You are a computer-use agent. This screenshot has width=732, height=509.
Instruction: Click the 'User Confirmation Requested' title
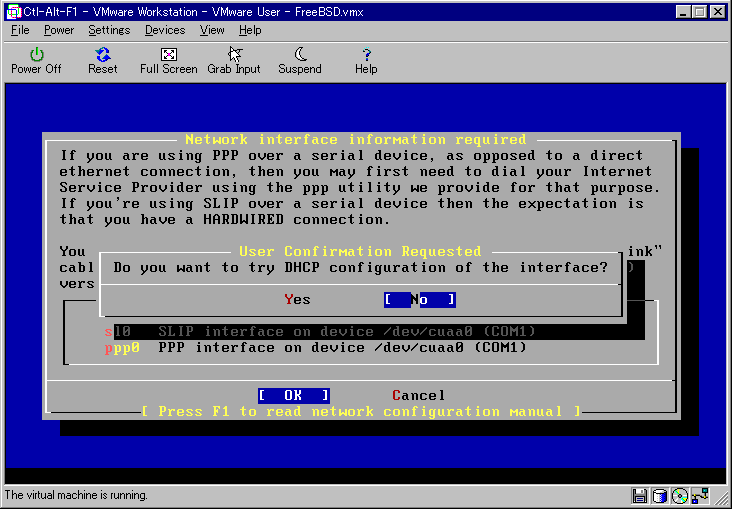click(x=360, y=251)
